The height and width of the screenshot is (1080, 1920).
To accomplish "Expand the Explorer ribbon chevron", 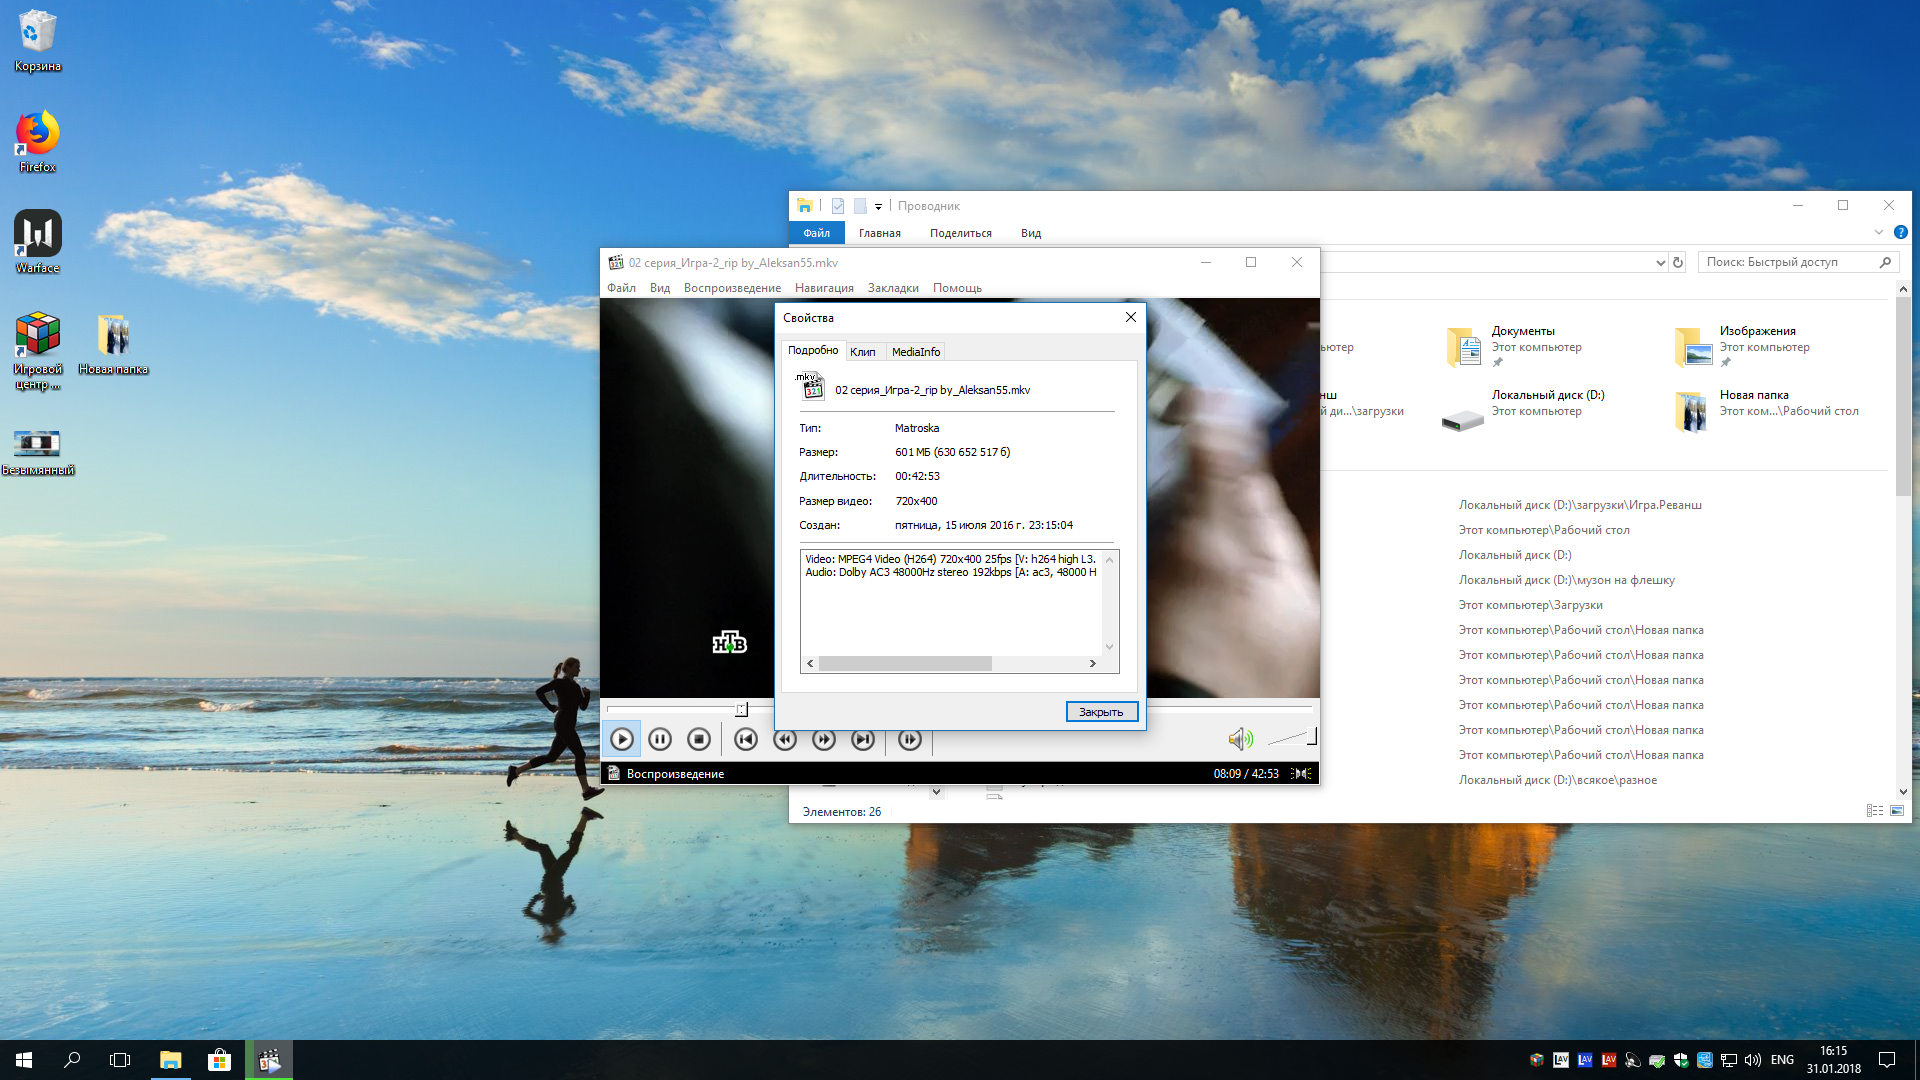I will click(1878, 233).
